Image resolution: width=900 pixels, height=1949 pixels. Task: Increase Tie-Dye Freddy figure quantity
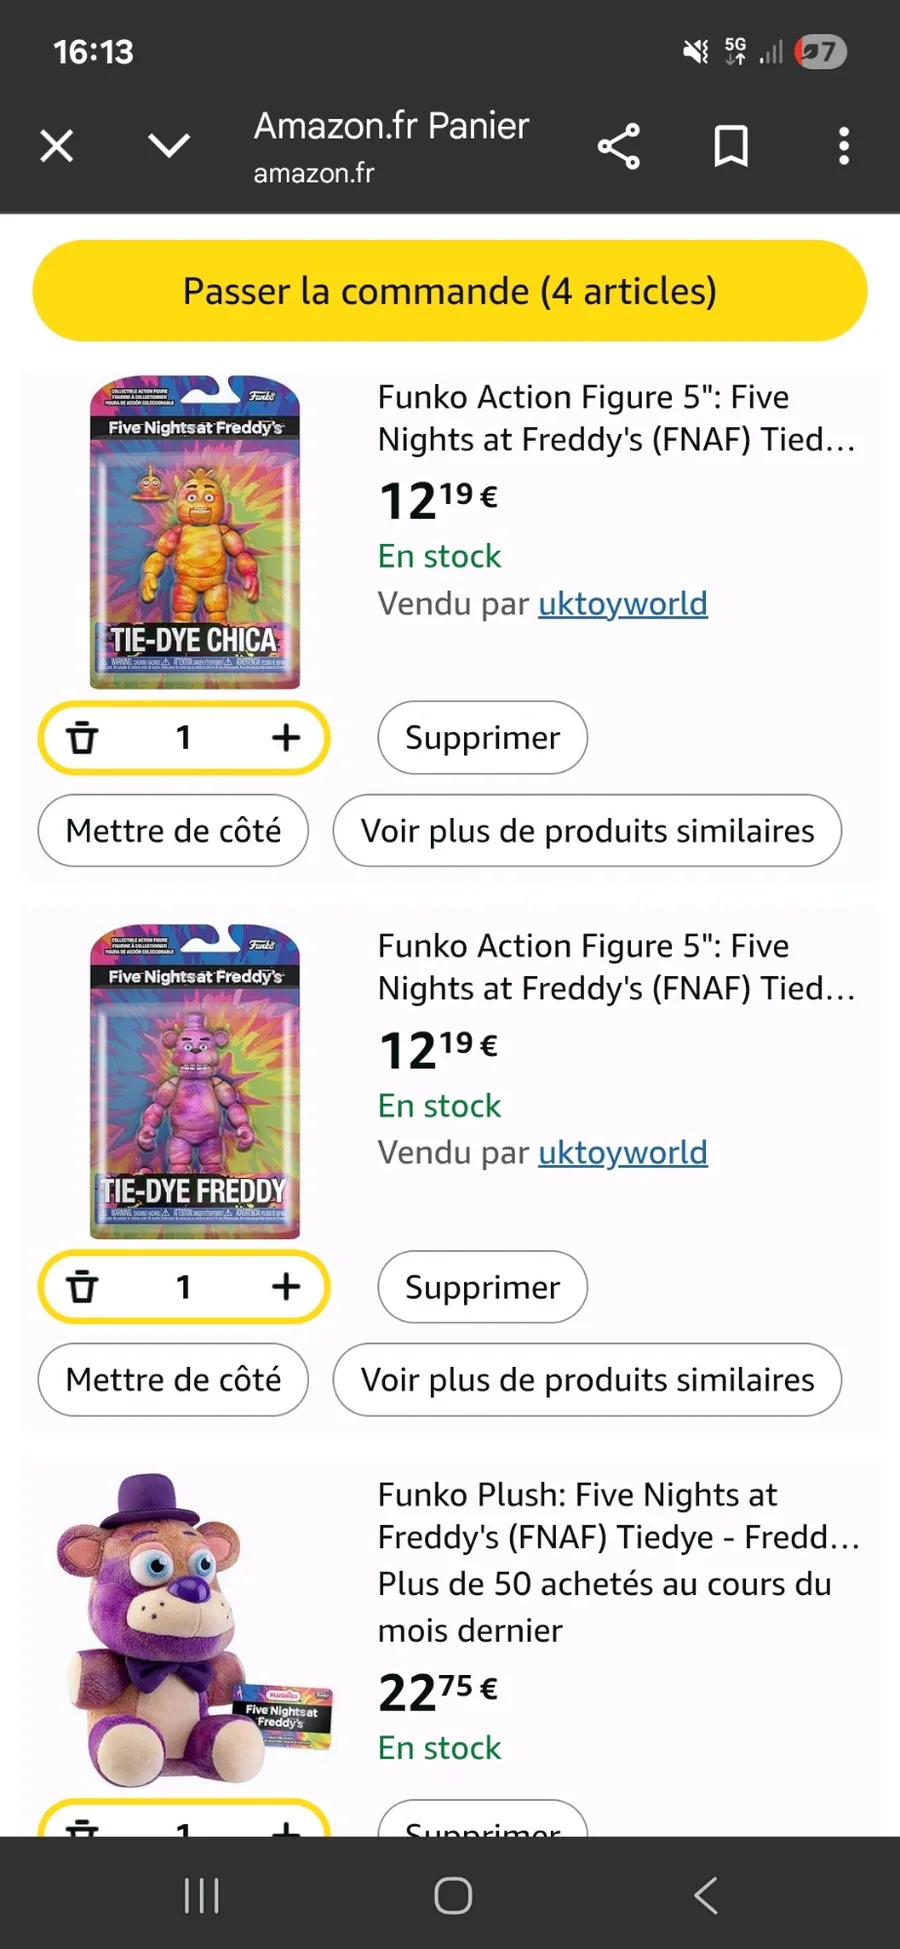point(286,1287)
